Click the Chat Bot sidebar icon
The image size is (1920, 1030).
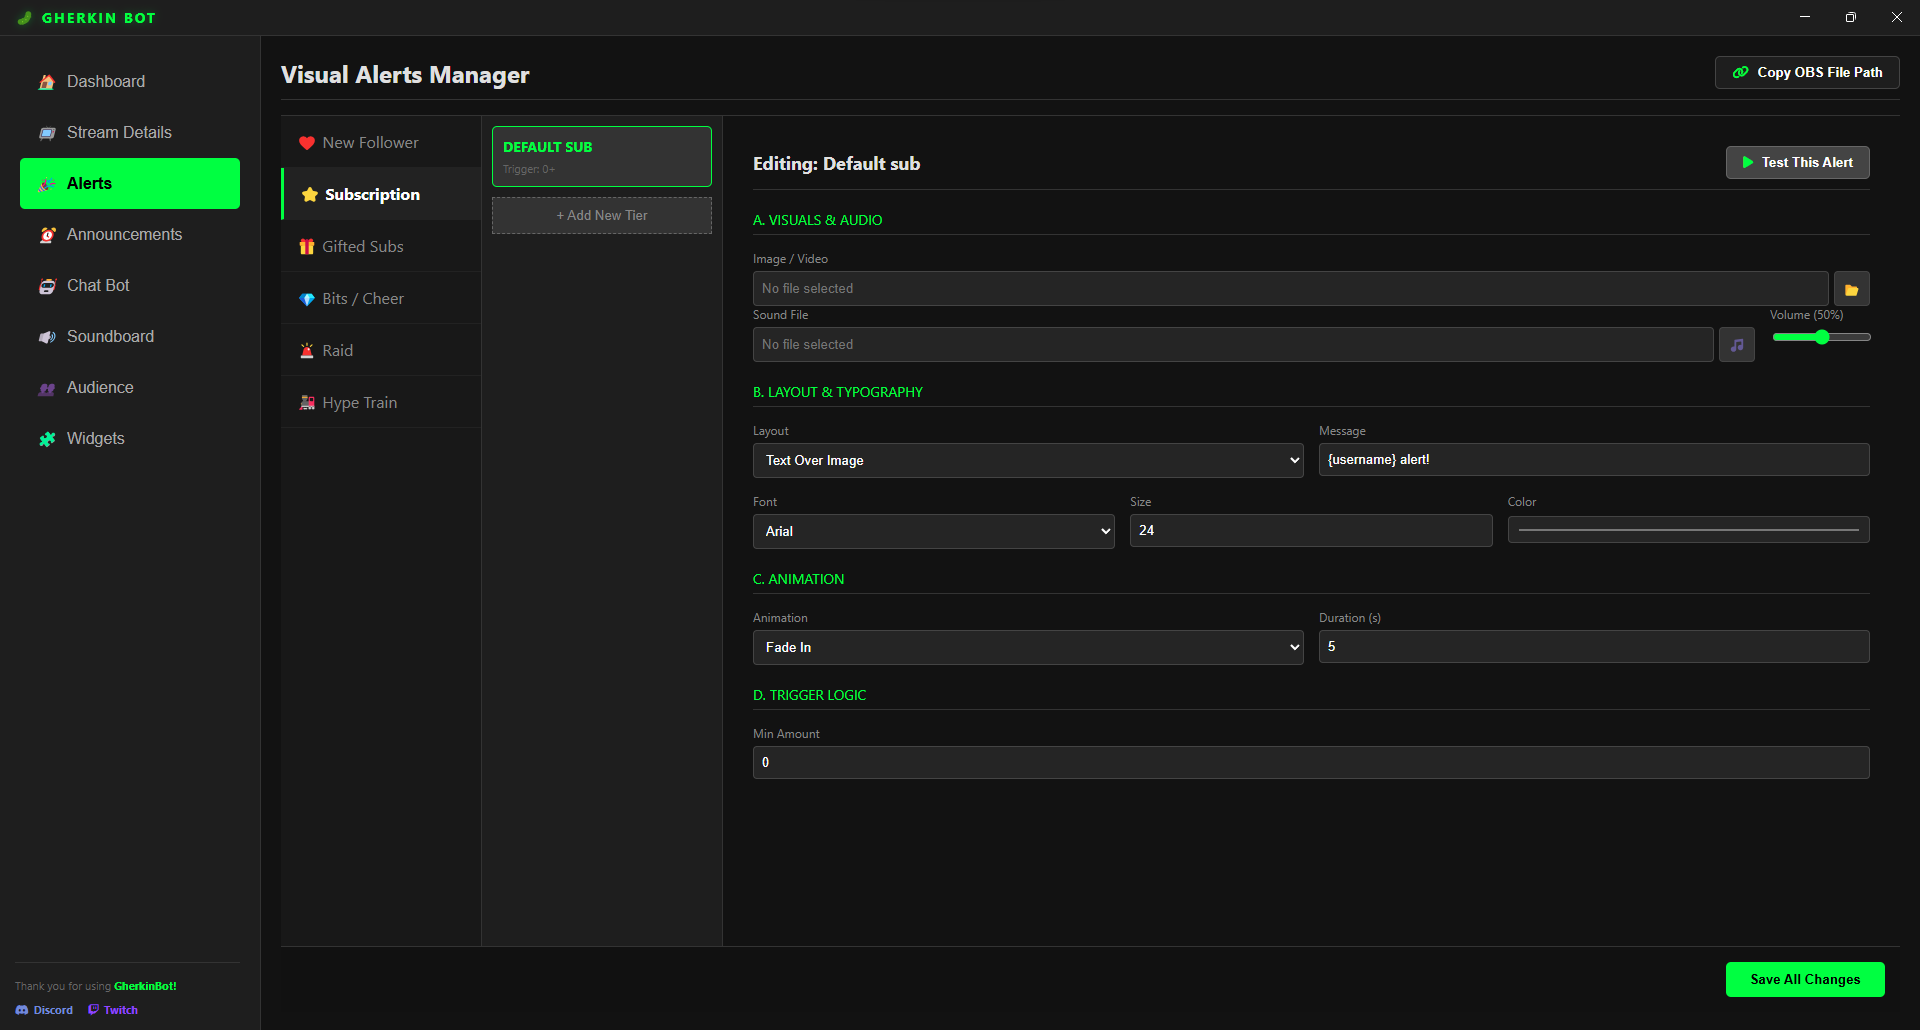(47, 286)
